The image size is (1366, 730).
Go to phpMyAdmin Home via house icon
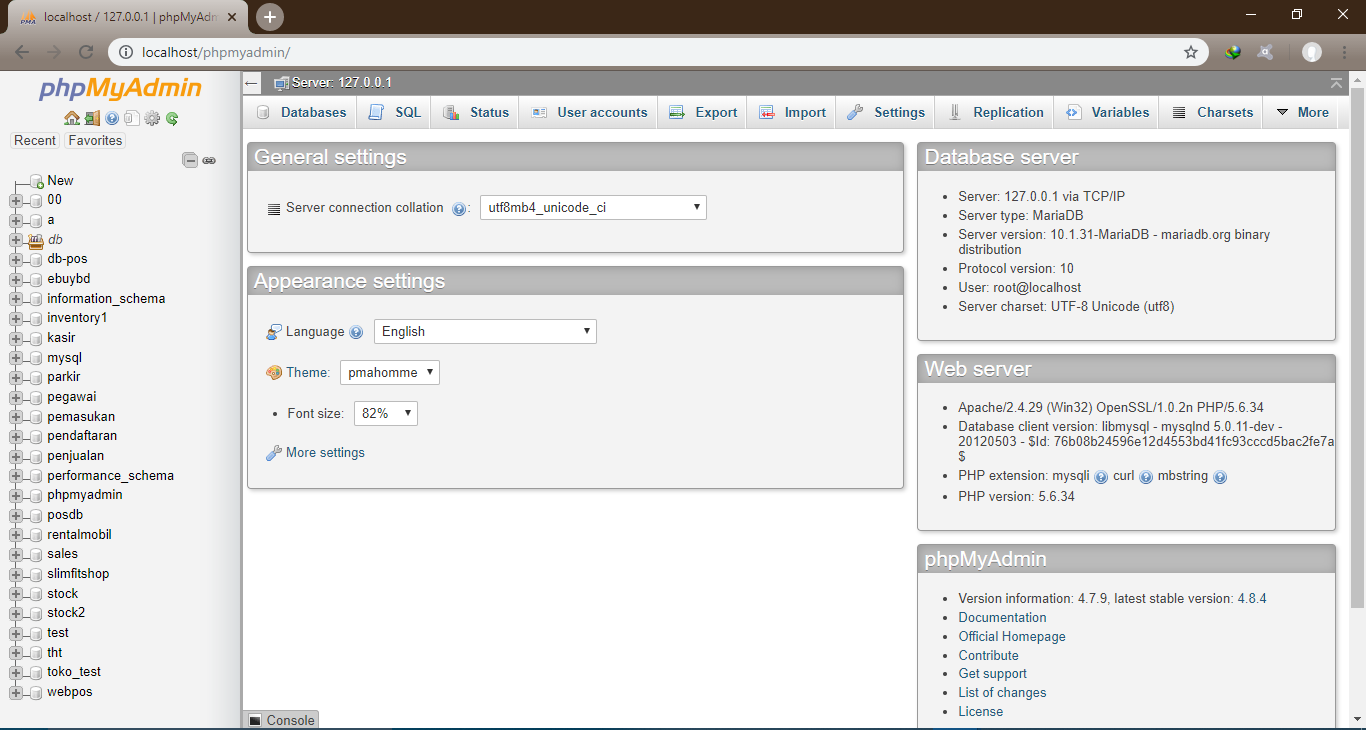click(72, 118)
